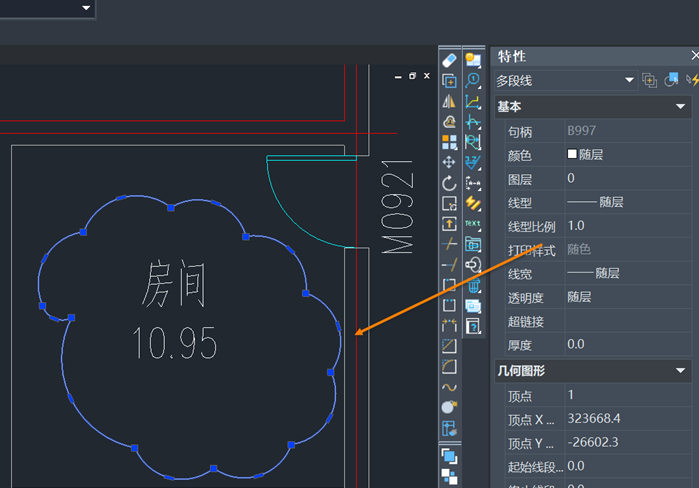Select the Join tool
Viewport: 699px width, 488px height.
coord(449,325)
